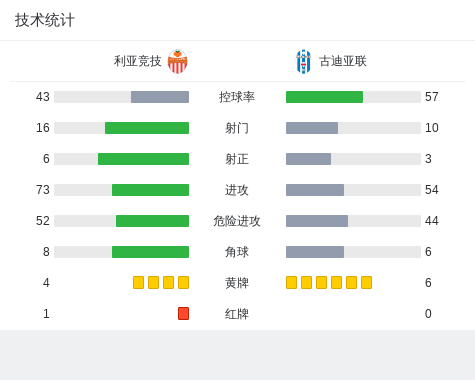Image resolution: width=475 pixels, height=380 pixels.
Task: Click the gray 控球率 bar for 利亚竞技
Action: point(160,97)
